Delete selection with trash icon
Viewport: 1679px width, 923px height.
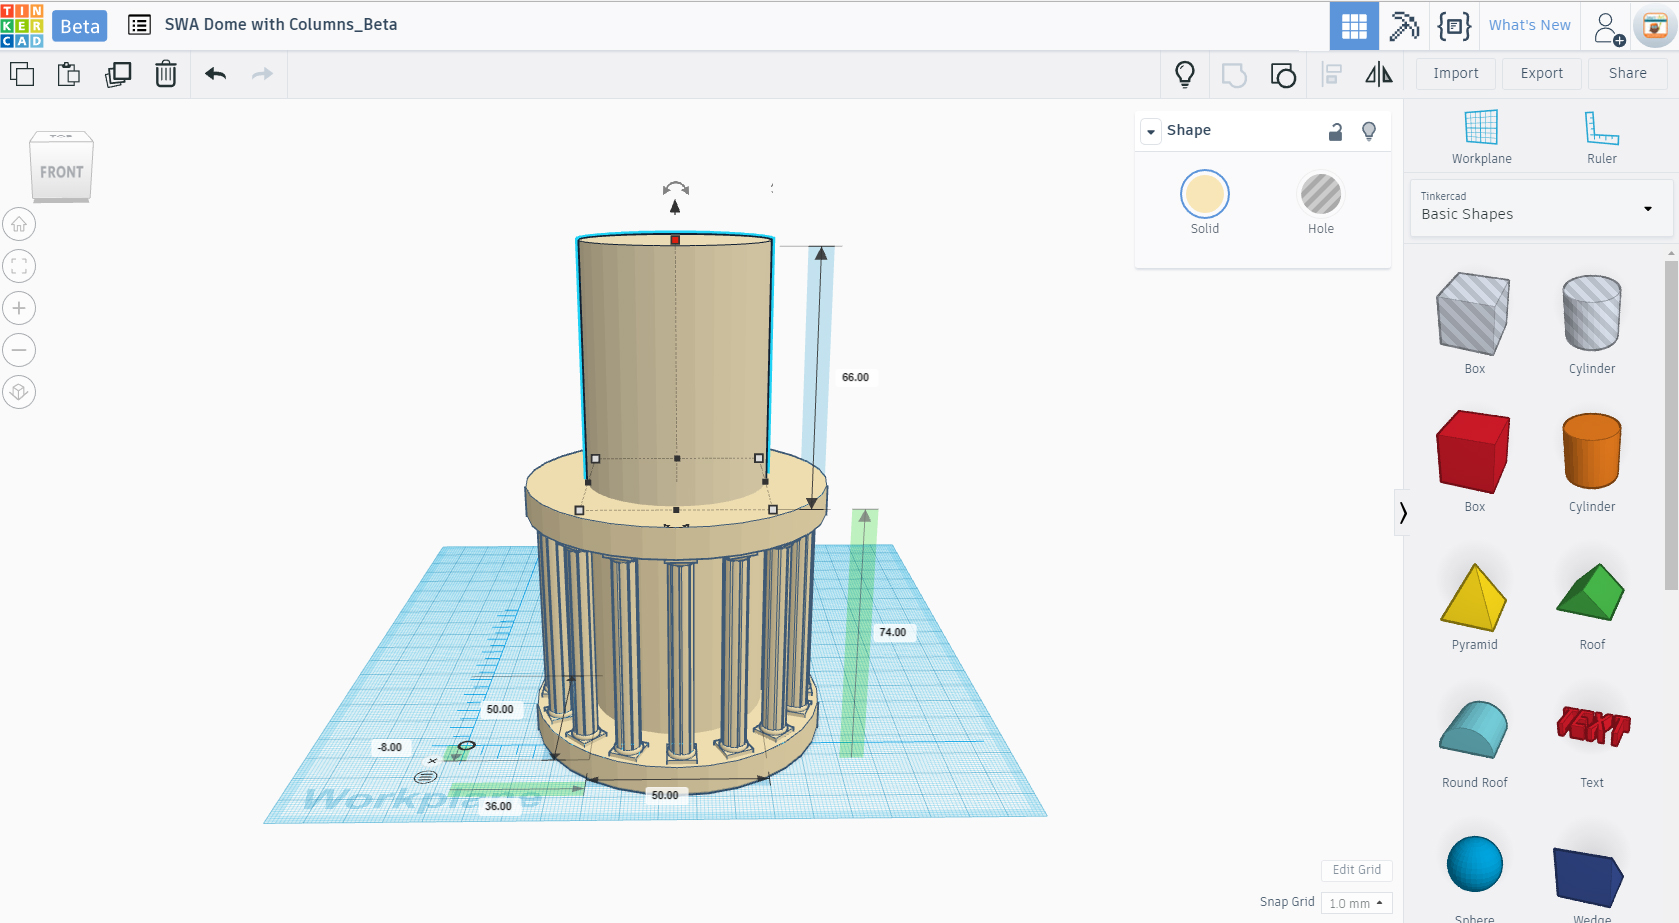tap(166, 74)
